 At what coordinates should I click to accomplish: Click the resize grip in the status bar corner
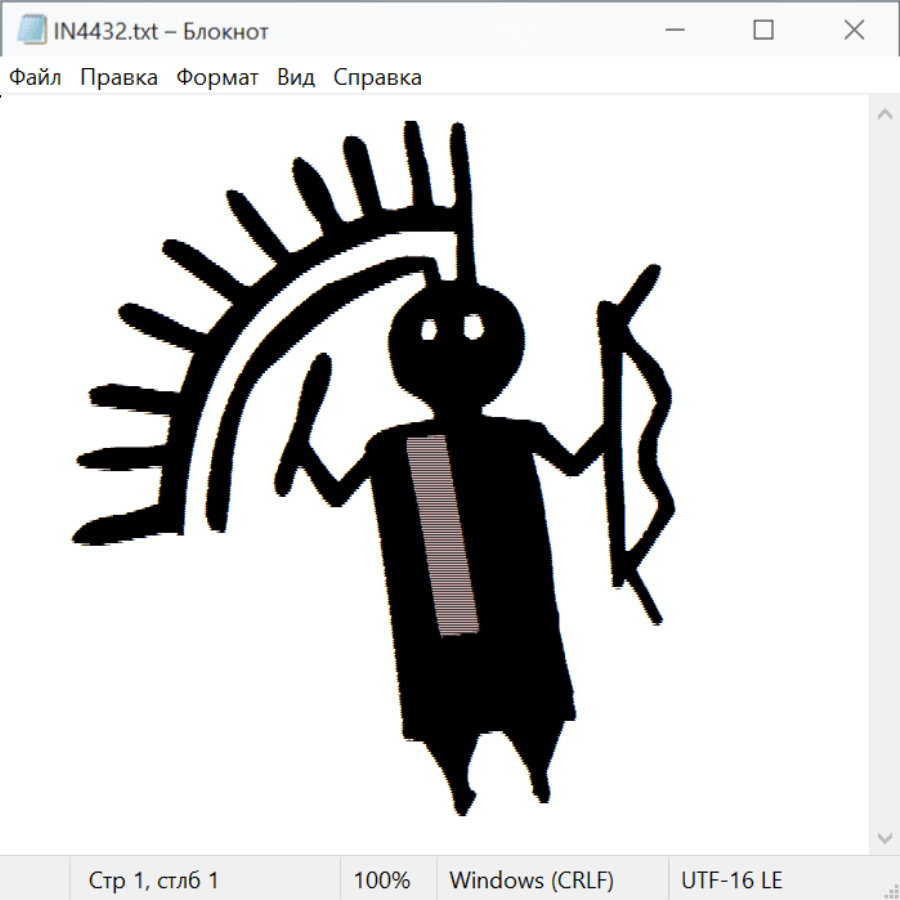pos(891,891)
